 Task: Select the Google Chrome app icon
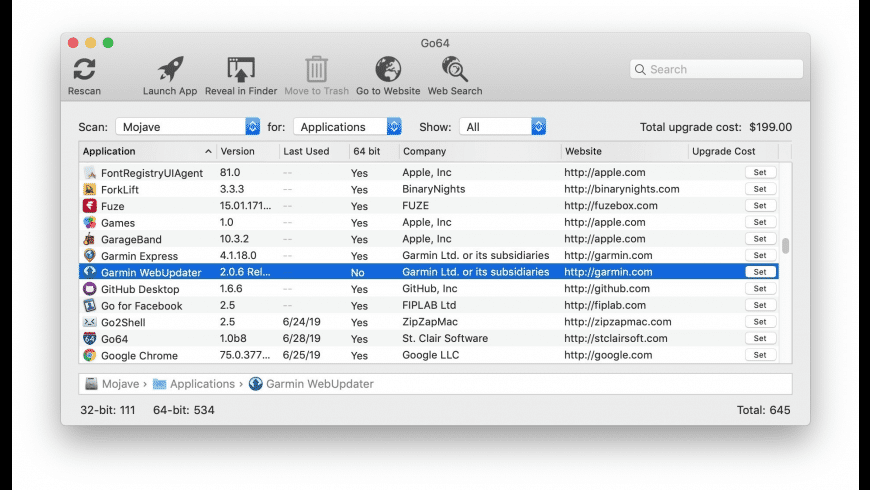pyautogui.click(x=89, y=355)
